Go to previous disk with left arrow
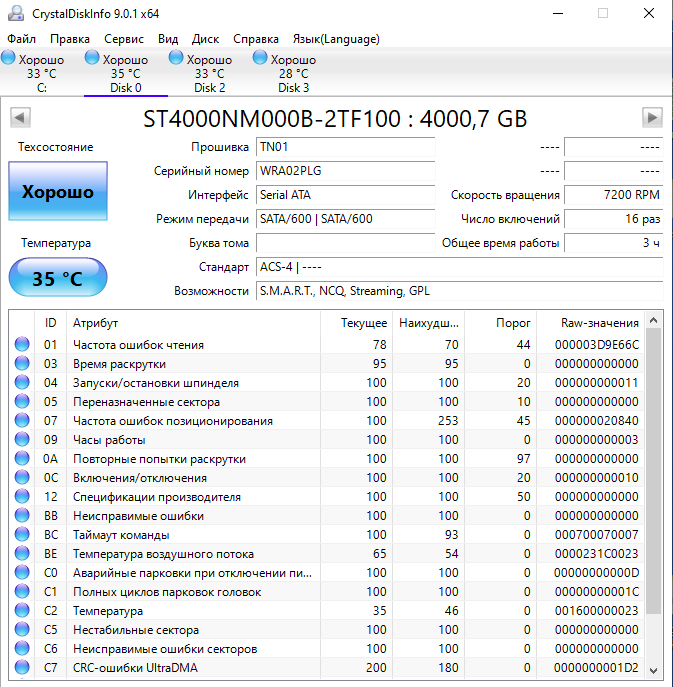This screenshot has width=673, height=687. (x=20, y=117)
